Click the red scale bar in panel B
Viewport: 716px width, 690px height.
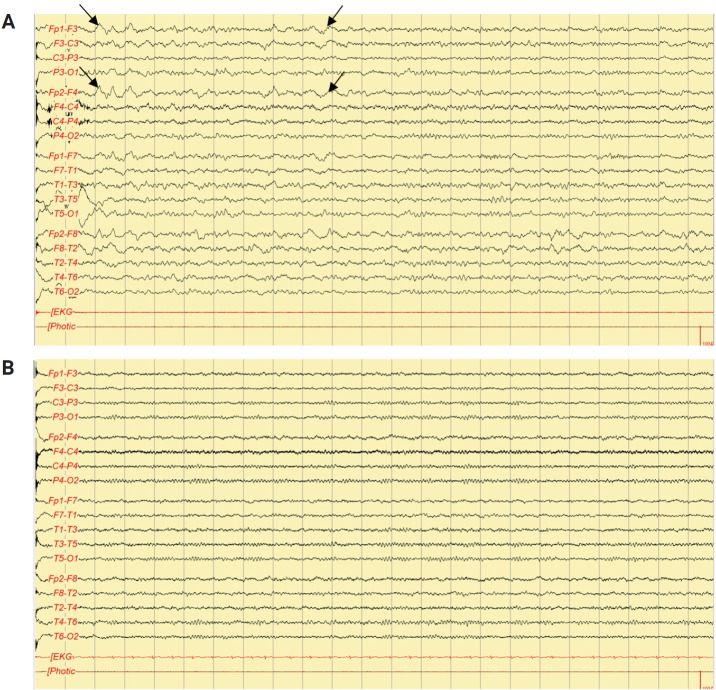[700, 680]
